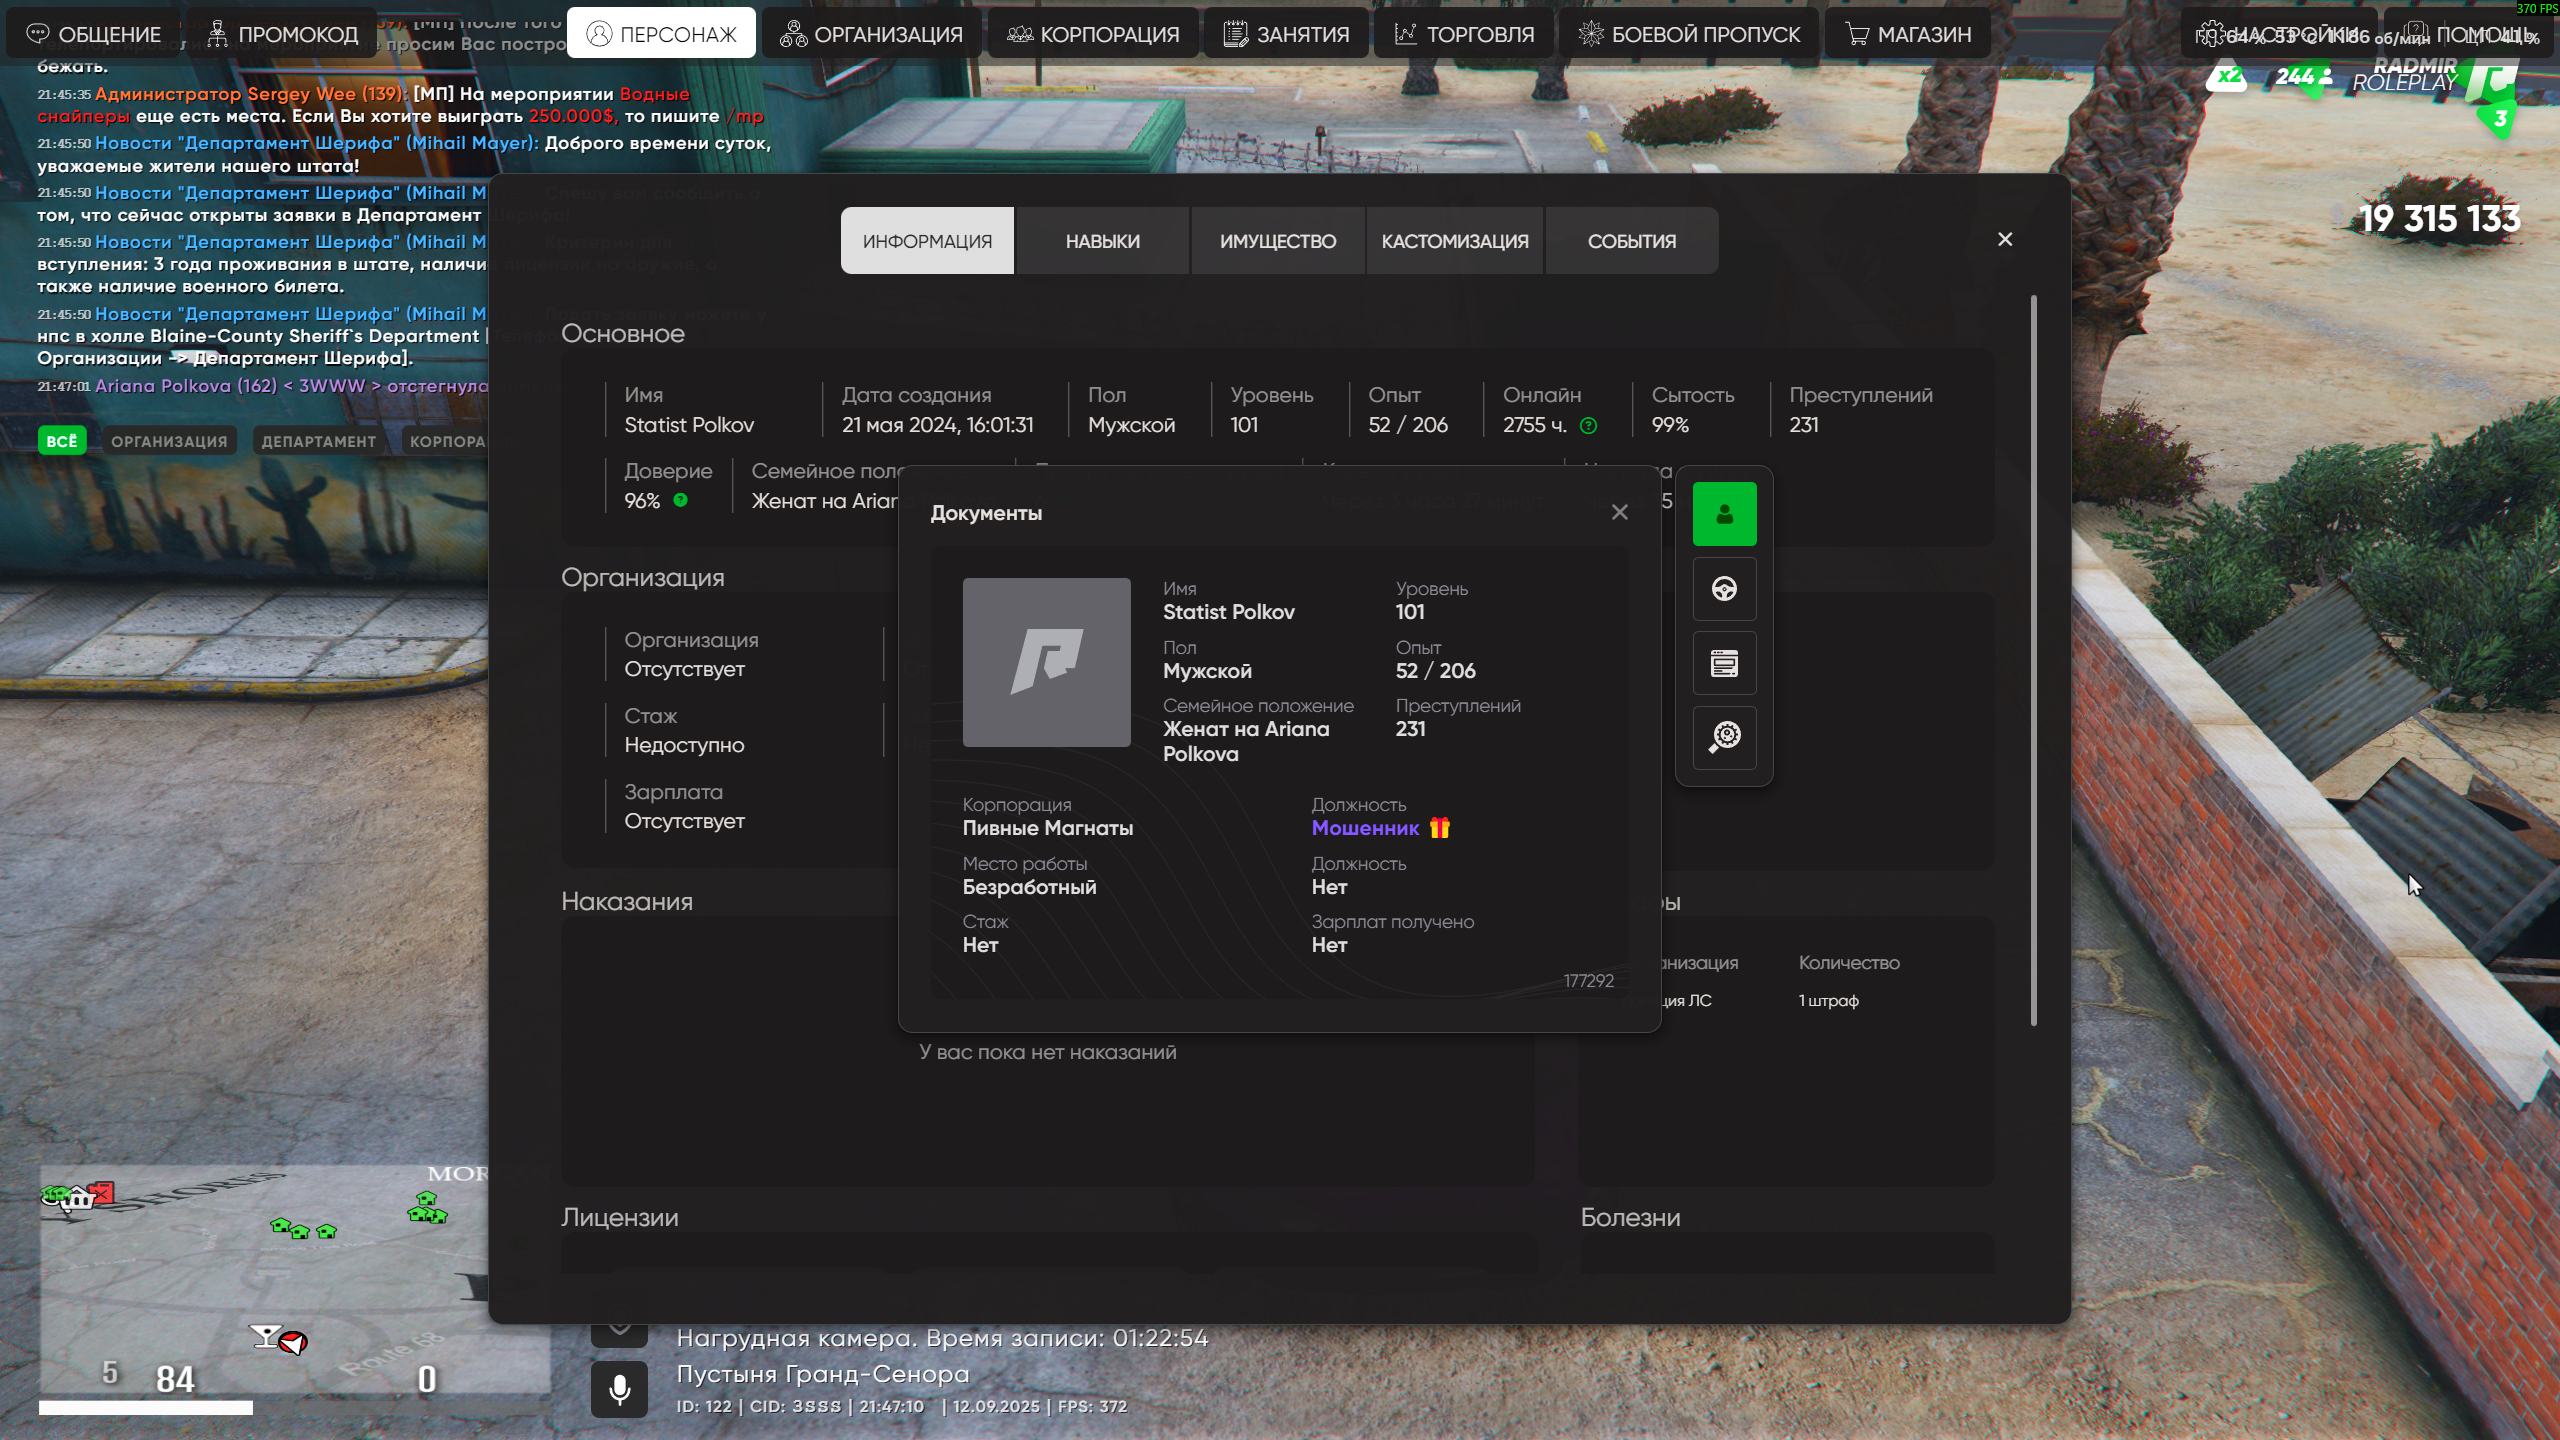Click the notepad icon in ЗАНЯТИЯ

point(1236,34)
